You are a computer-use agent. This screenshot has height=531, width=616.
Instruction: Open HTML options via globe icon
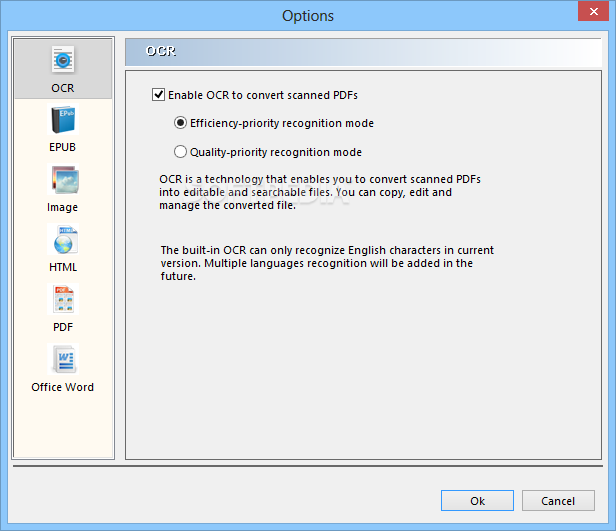[63, 239]
